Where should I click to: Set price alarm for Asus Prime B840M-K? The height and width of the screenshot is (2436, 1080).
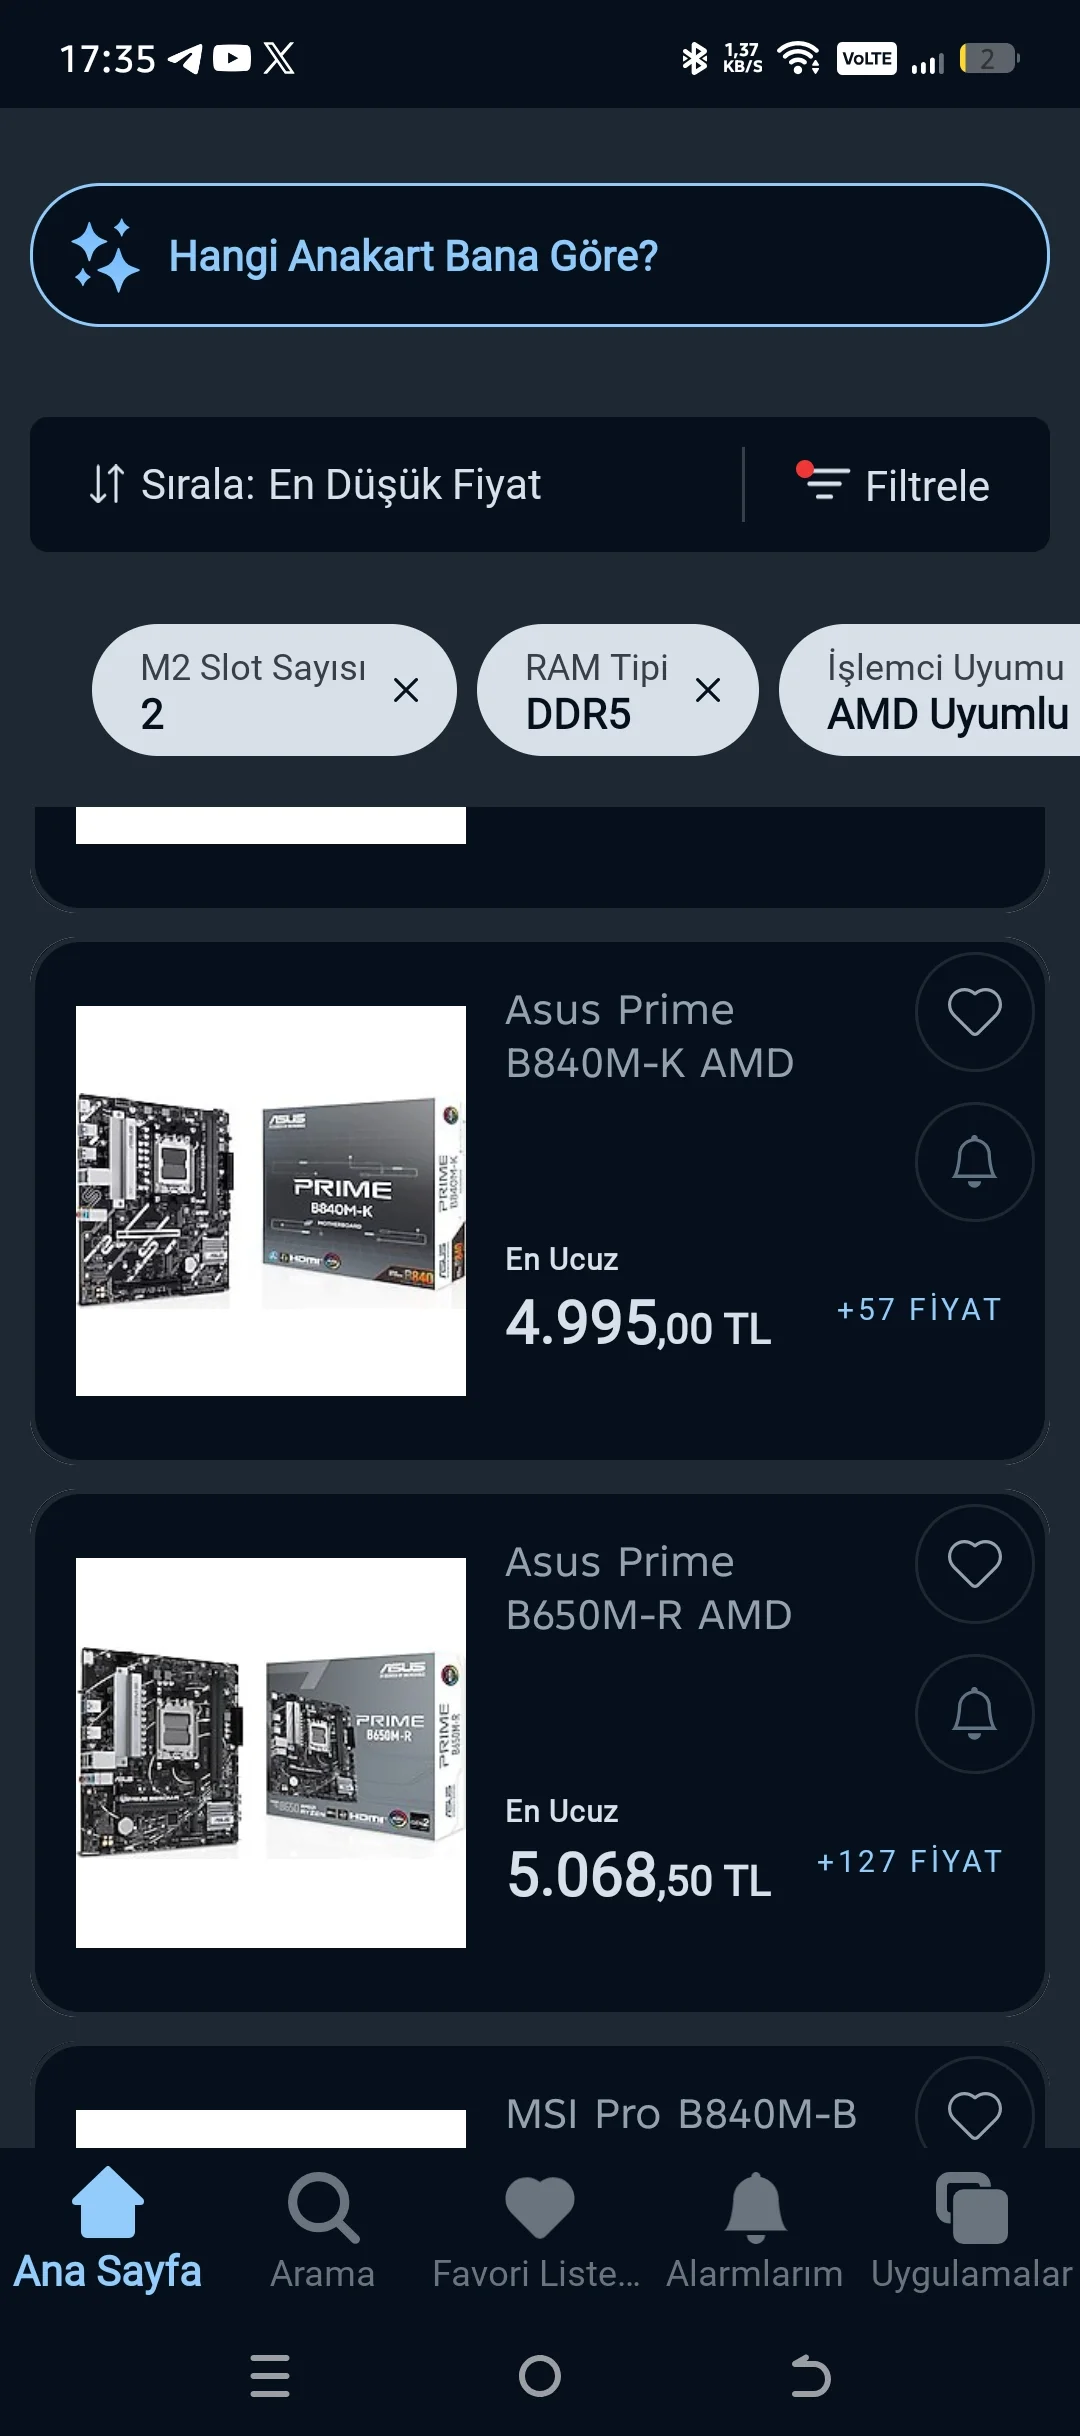click(x=974, y=1162)
